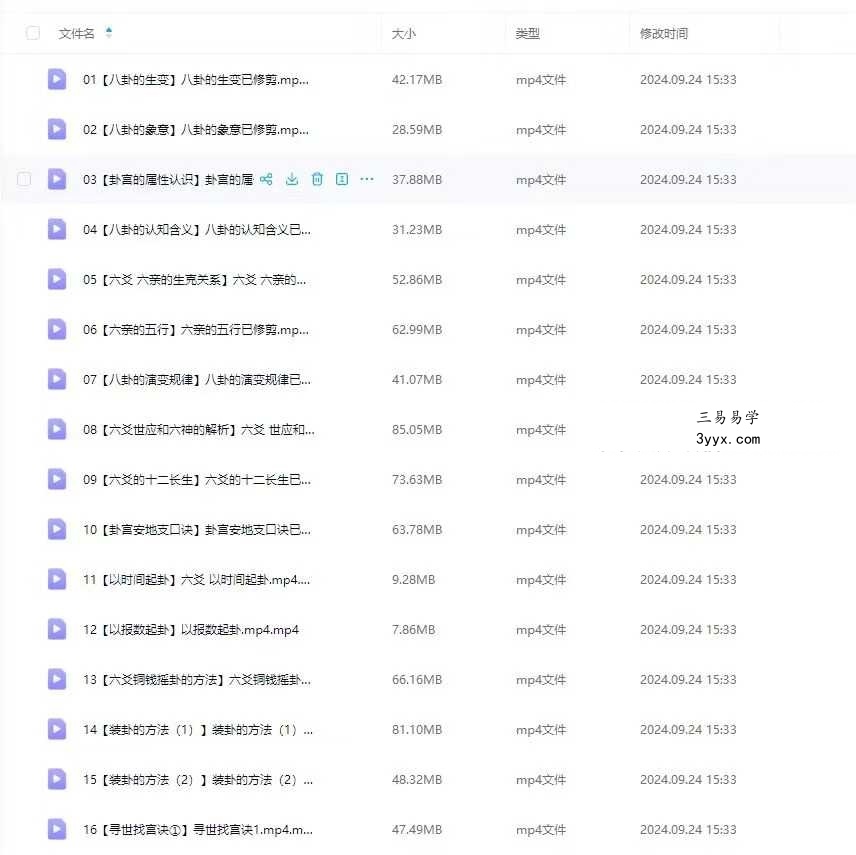Screen dimensions: 856x855
Task: Sort by the 大小 column header
Action: 404,34
